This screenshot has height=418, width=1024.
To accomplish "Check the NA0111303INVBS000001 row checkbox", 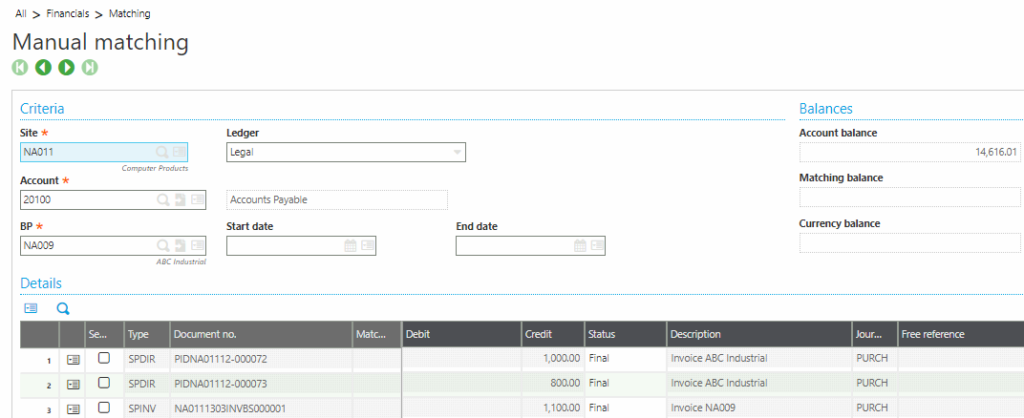I will [104, 408].
